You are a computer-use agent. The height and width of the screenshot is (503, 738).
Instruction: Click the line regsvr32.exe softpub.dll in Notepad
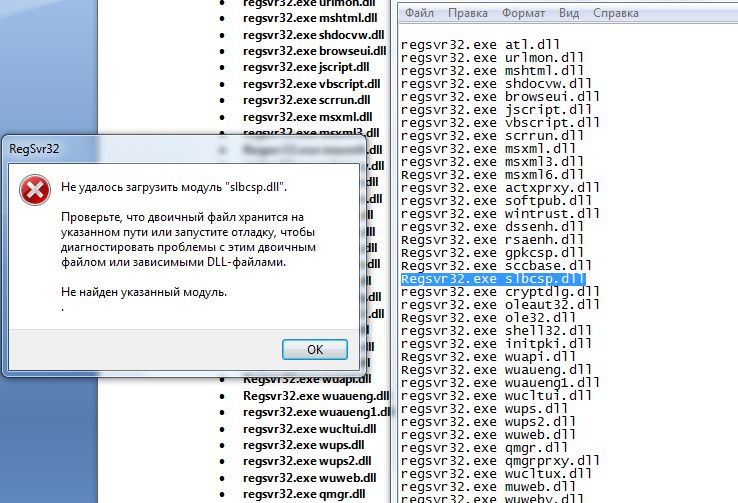pyautogui.click(x=496, y=201)
